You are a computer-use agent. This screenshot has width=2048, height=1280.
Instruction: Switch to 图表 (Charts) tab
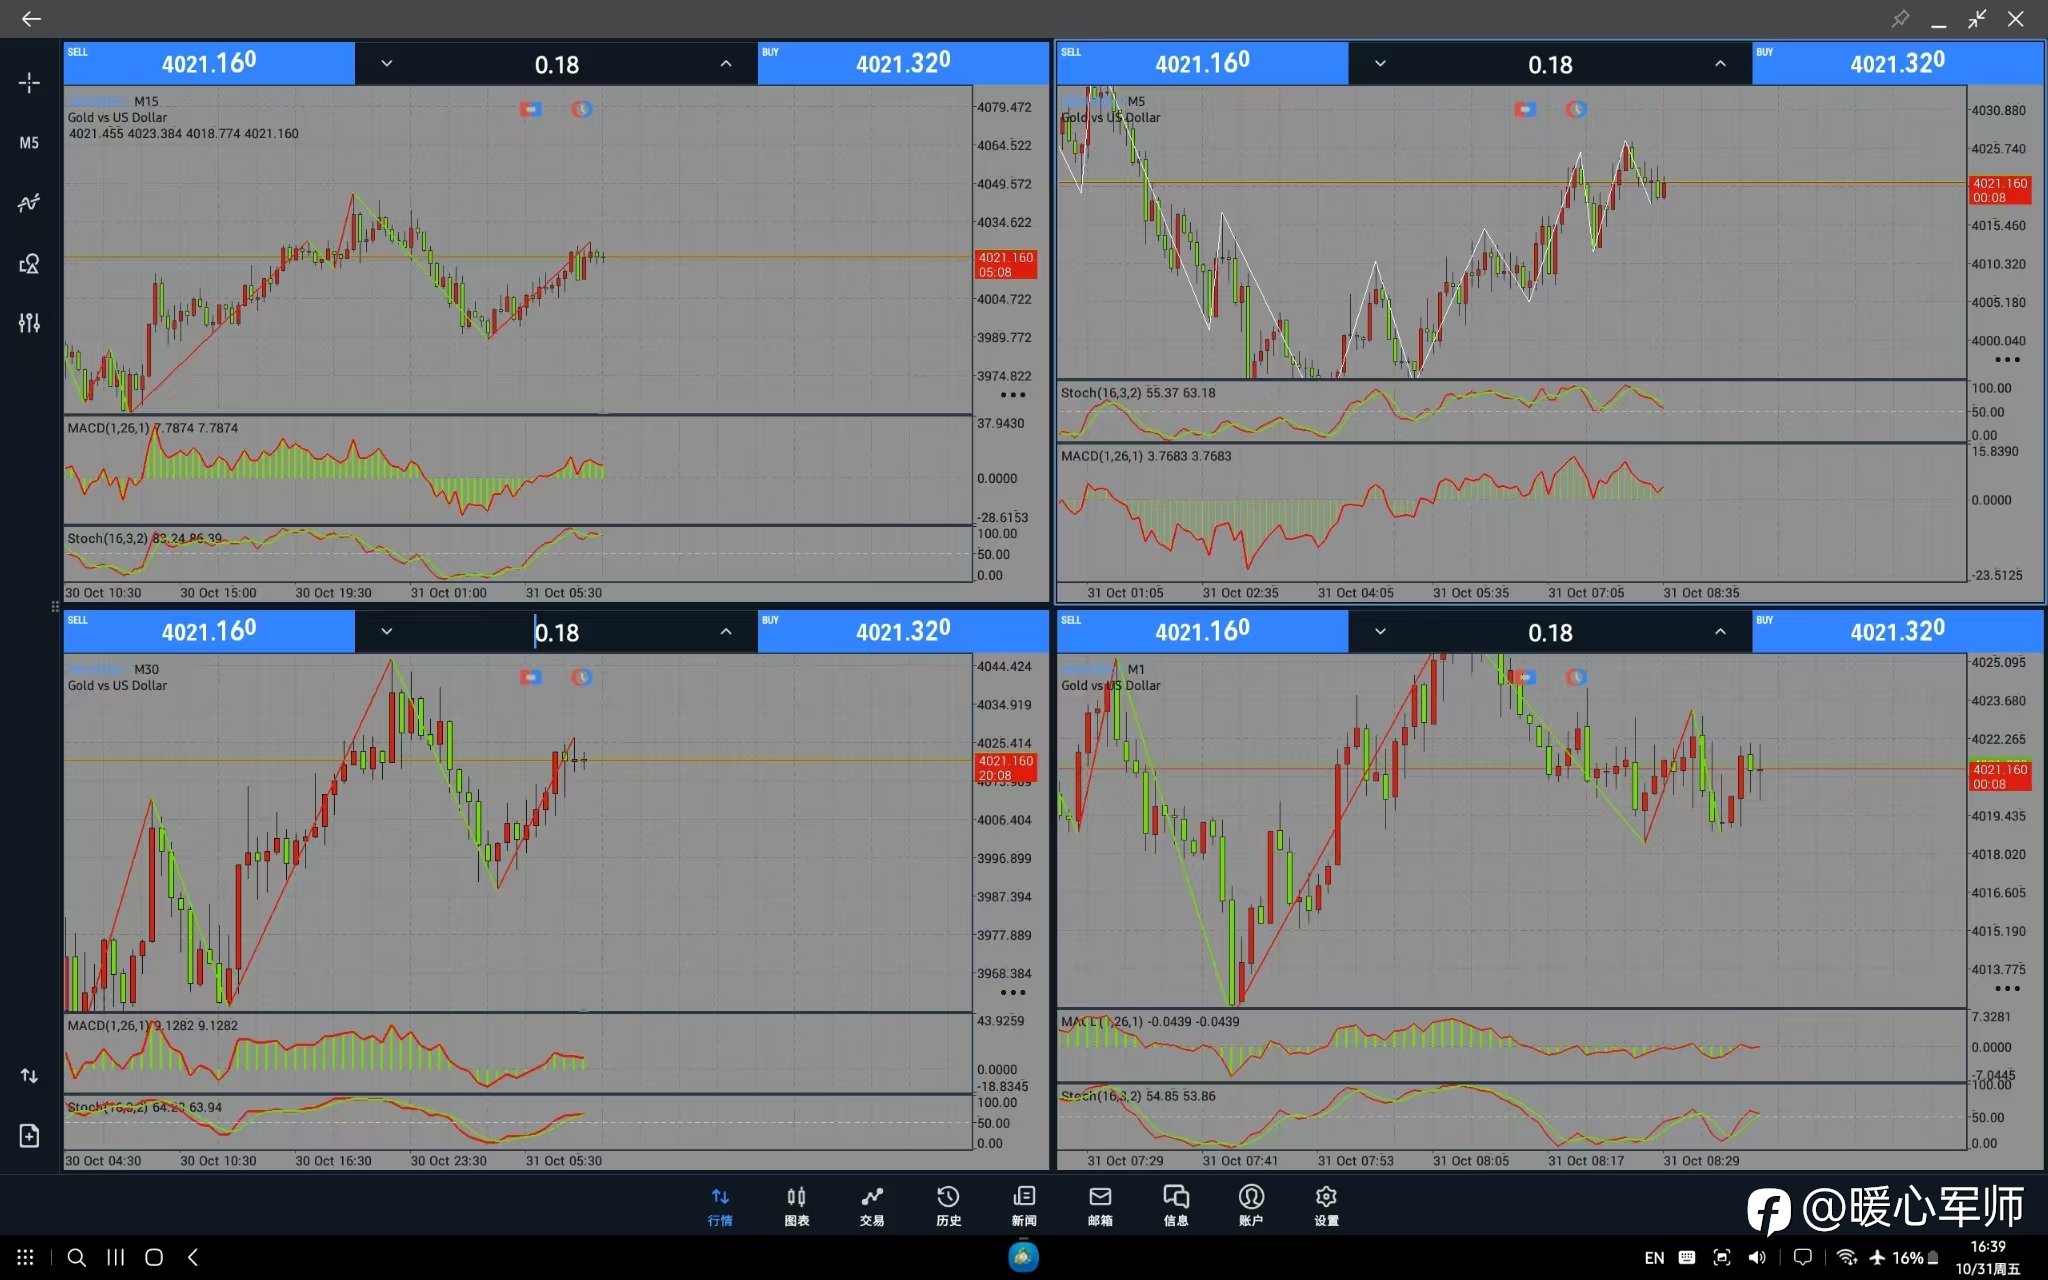796,1205
